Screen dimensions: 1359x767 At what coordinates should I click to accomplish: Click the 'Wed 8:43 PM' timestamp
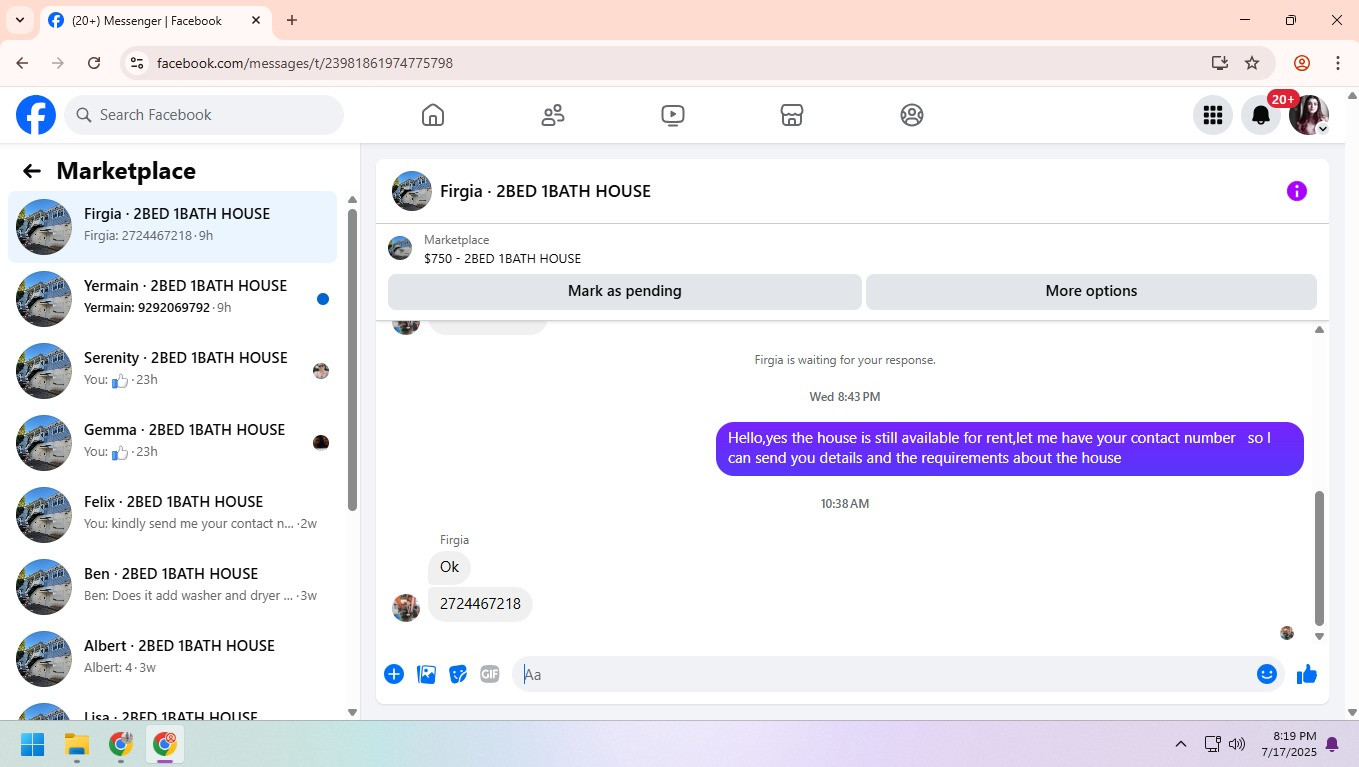tap(845, 397)
